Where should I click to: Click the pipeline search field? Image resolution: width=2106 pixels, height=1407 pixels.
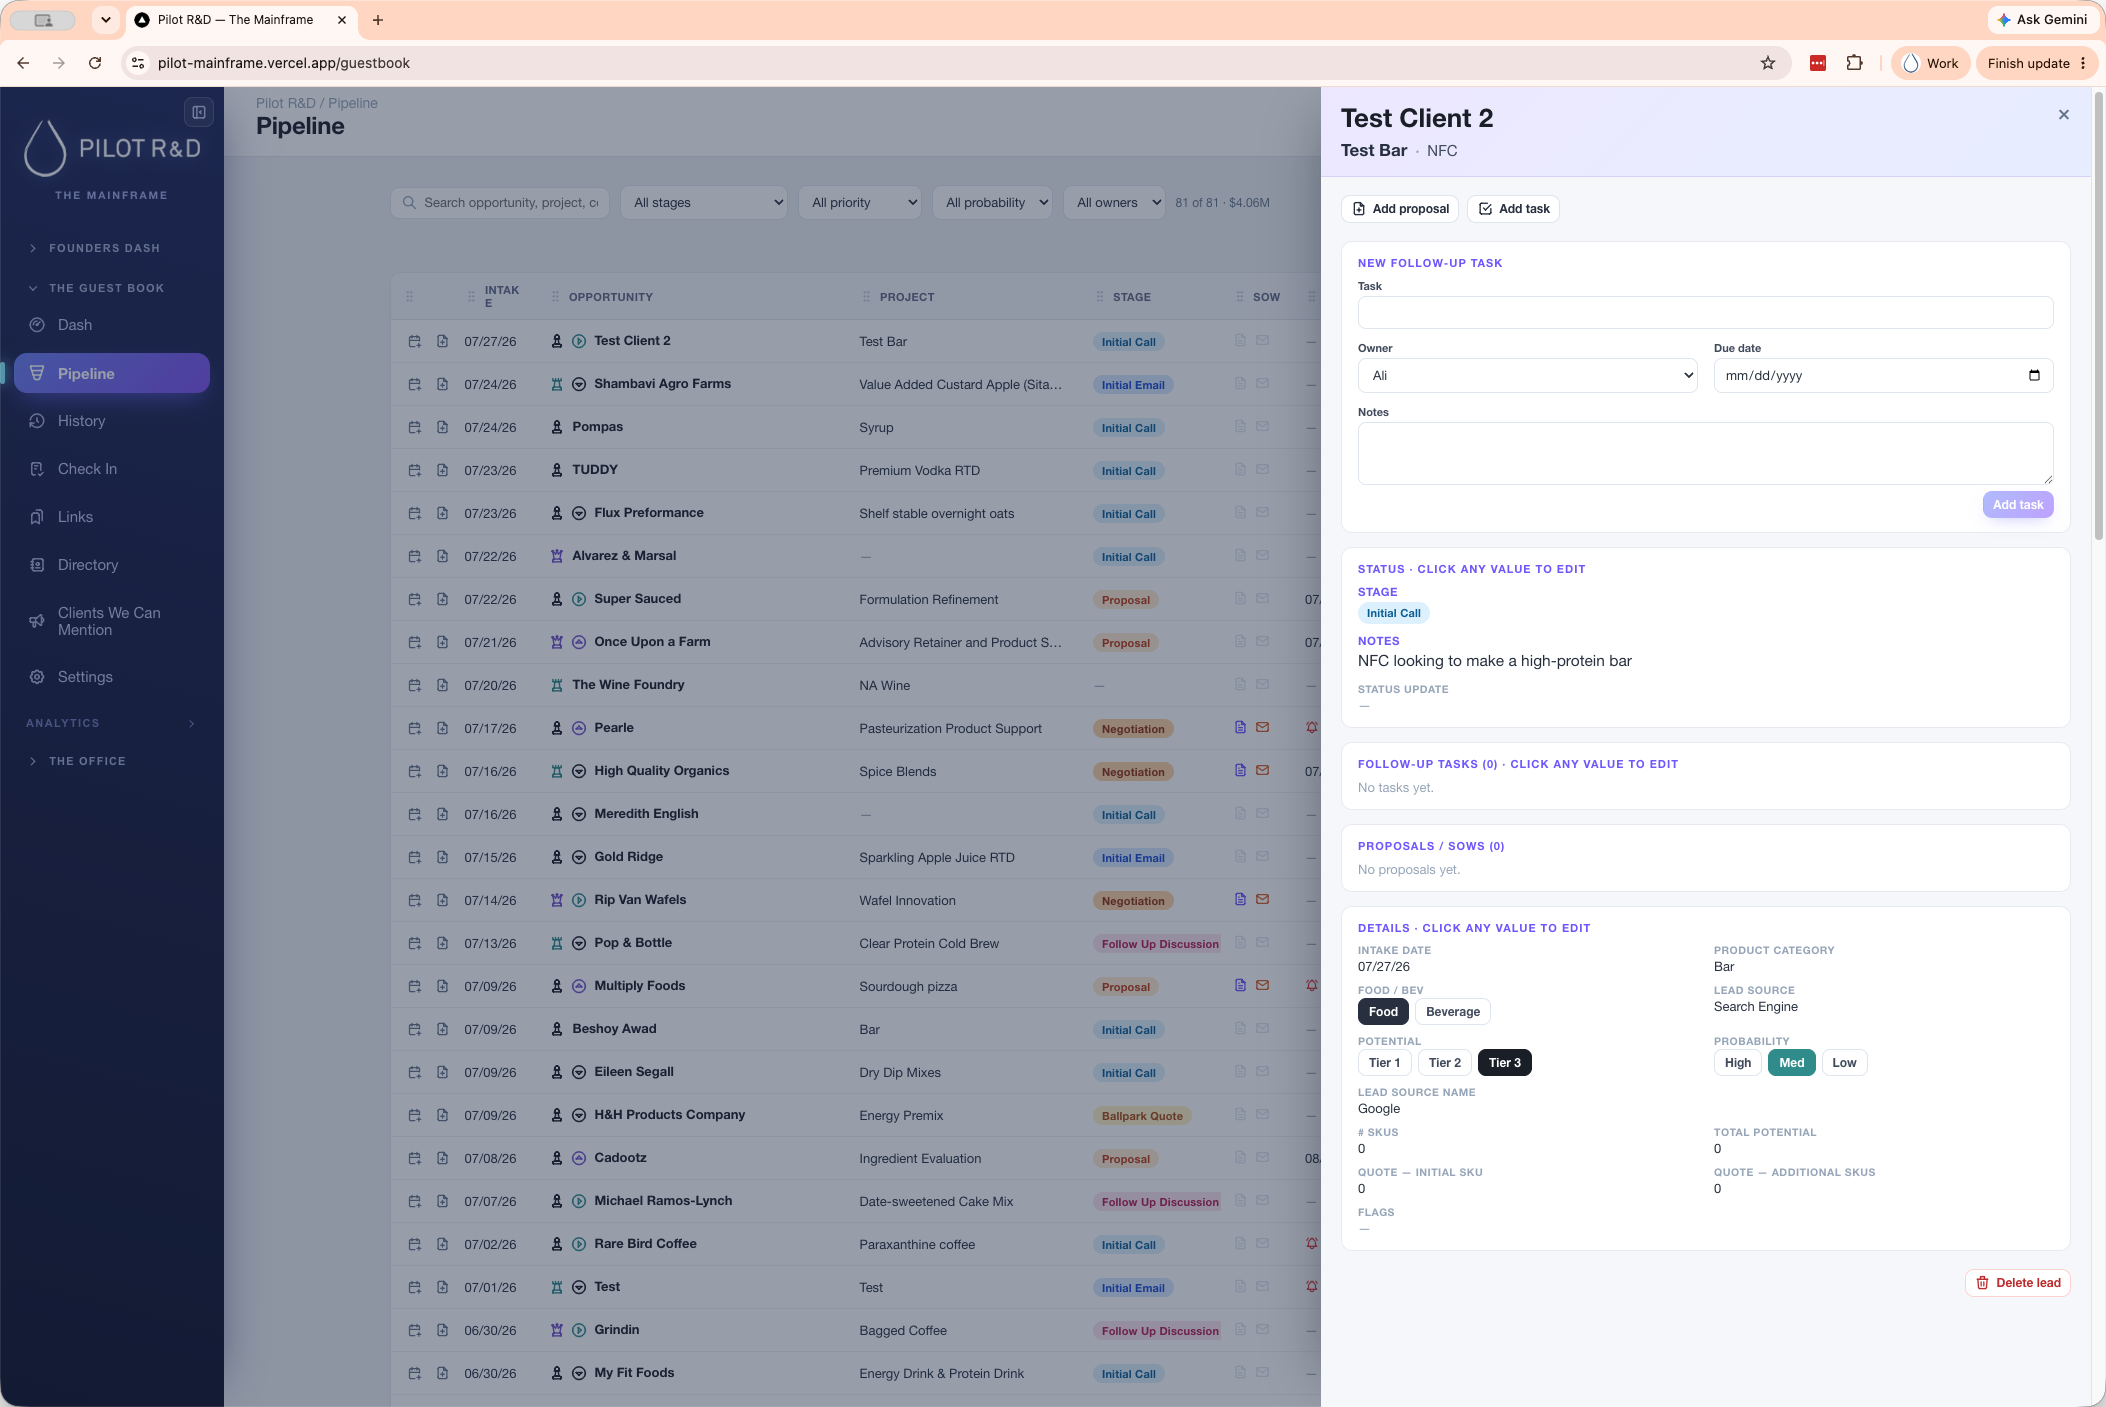click(x=500, y=203)
